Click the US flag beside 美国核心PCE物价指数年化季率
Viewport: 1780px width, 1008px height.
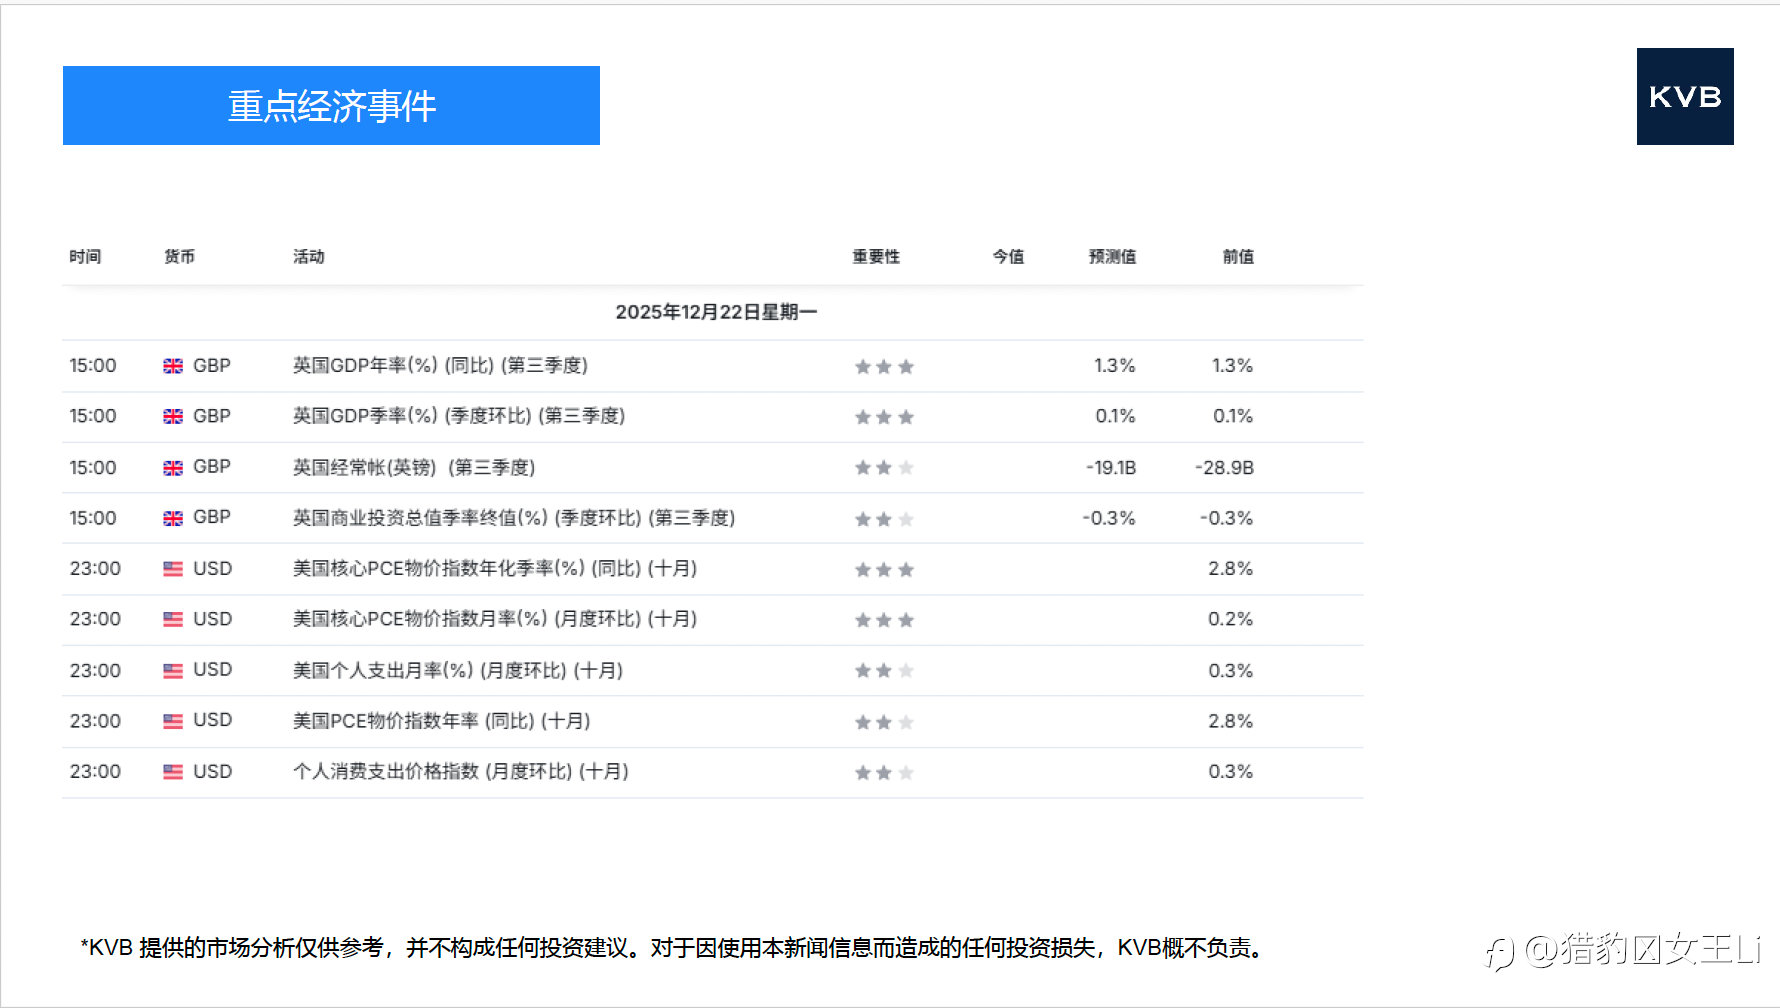coord(173,569)
